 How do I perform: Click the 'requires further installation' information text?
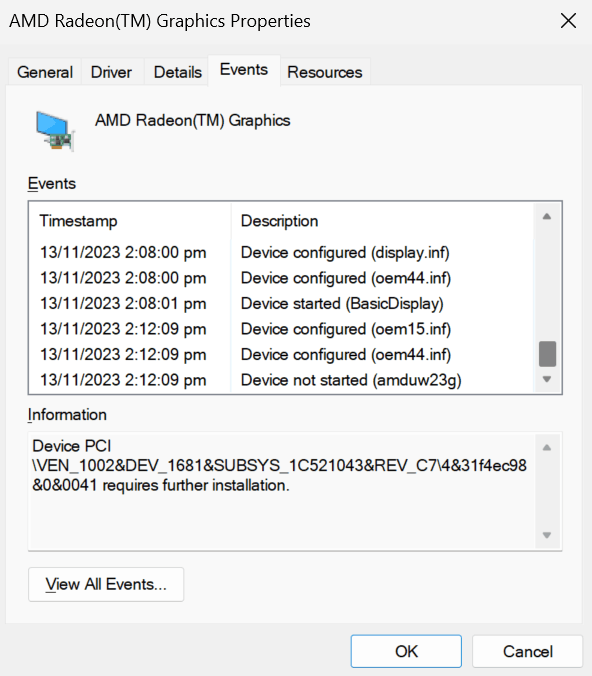pos(196,485)
